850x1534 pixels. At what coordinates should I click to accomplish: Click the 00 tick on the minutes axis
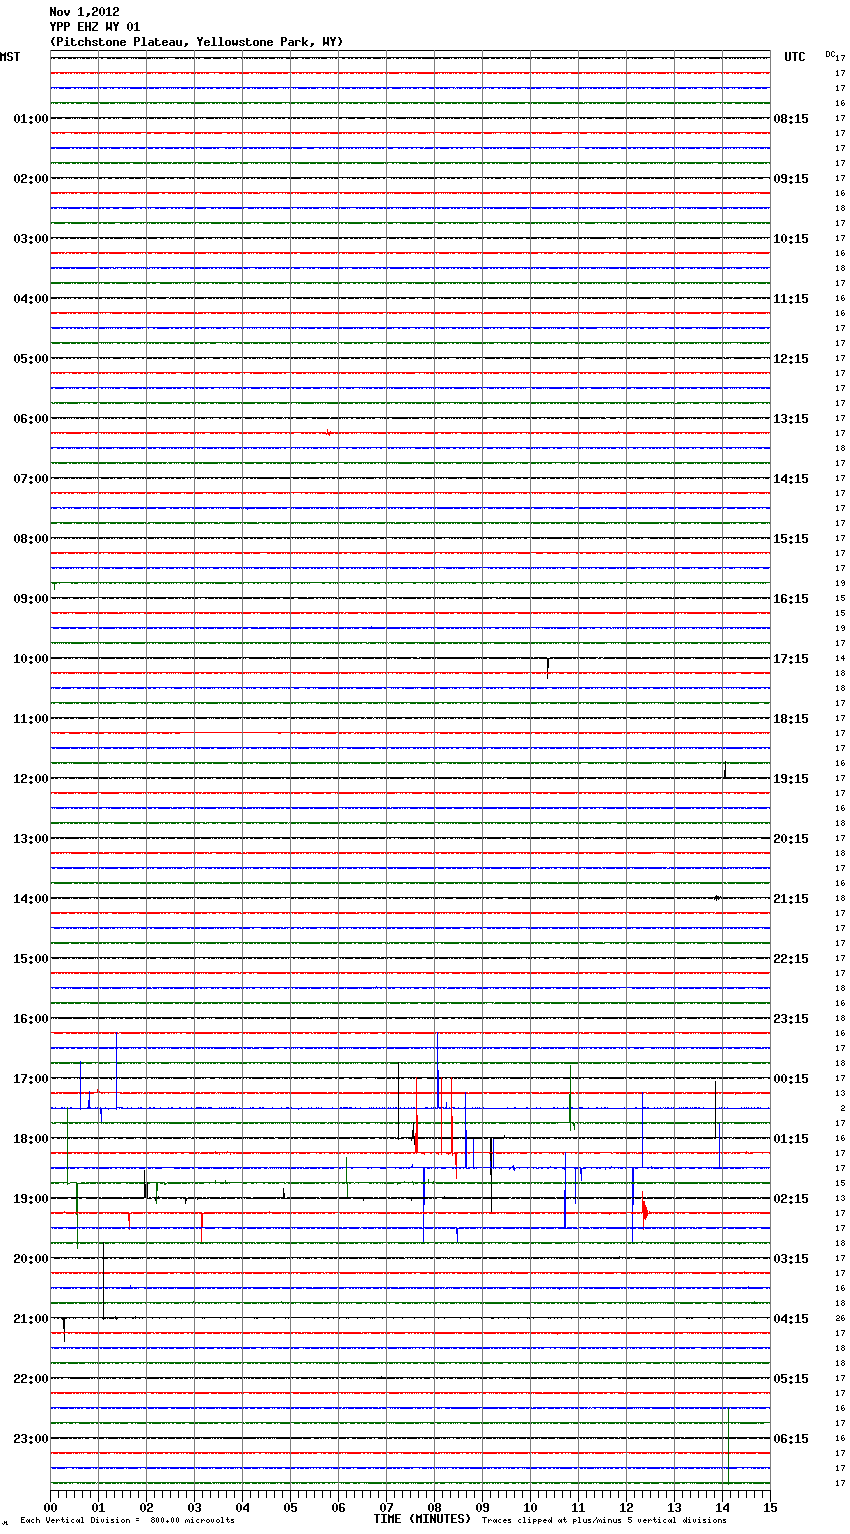pyautogui.click(x=51, y=1507)
